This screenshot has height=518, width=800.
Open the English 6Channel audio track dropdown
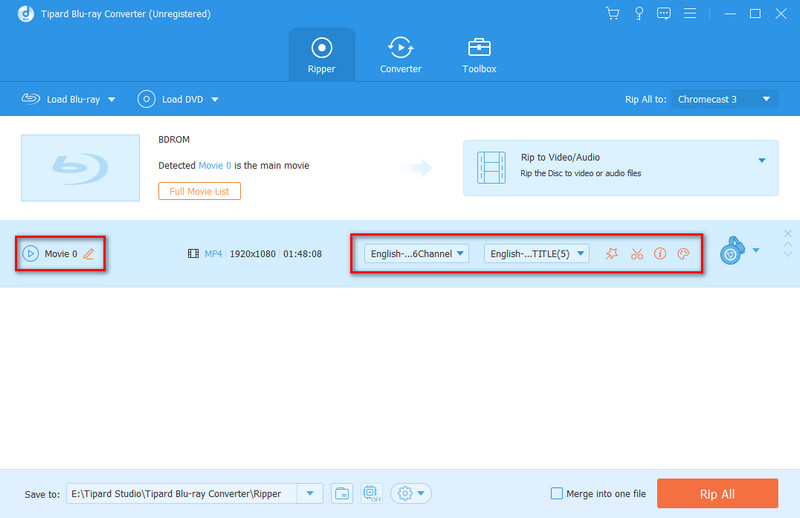click(x=417, y=254)
